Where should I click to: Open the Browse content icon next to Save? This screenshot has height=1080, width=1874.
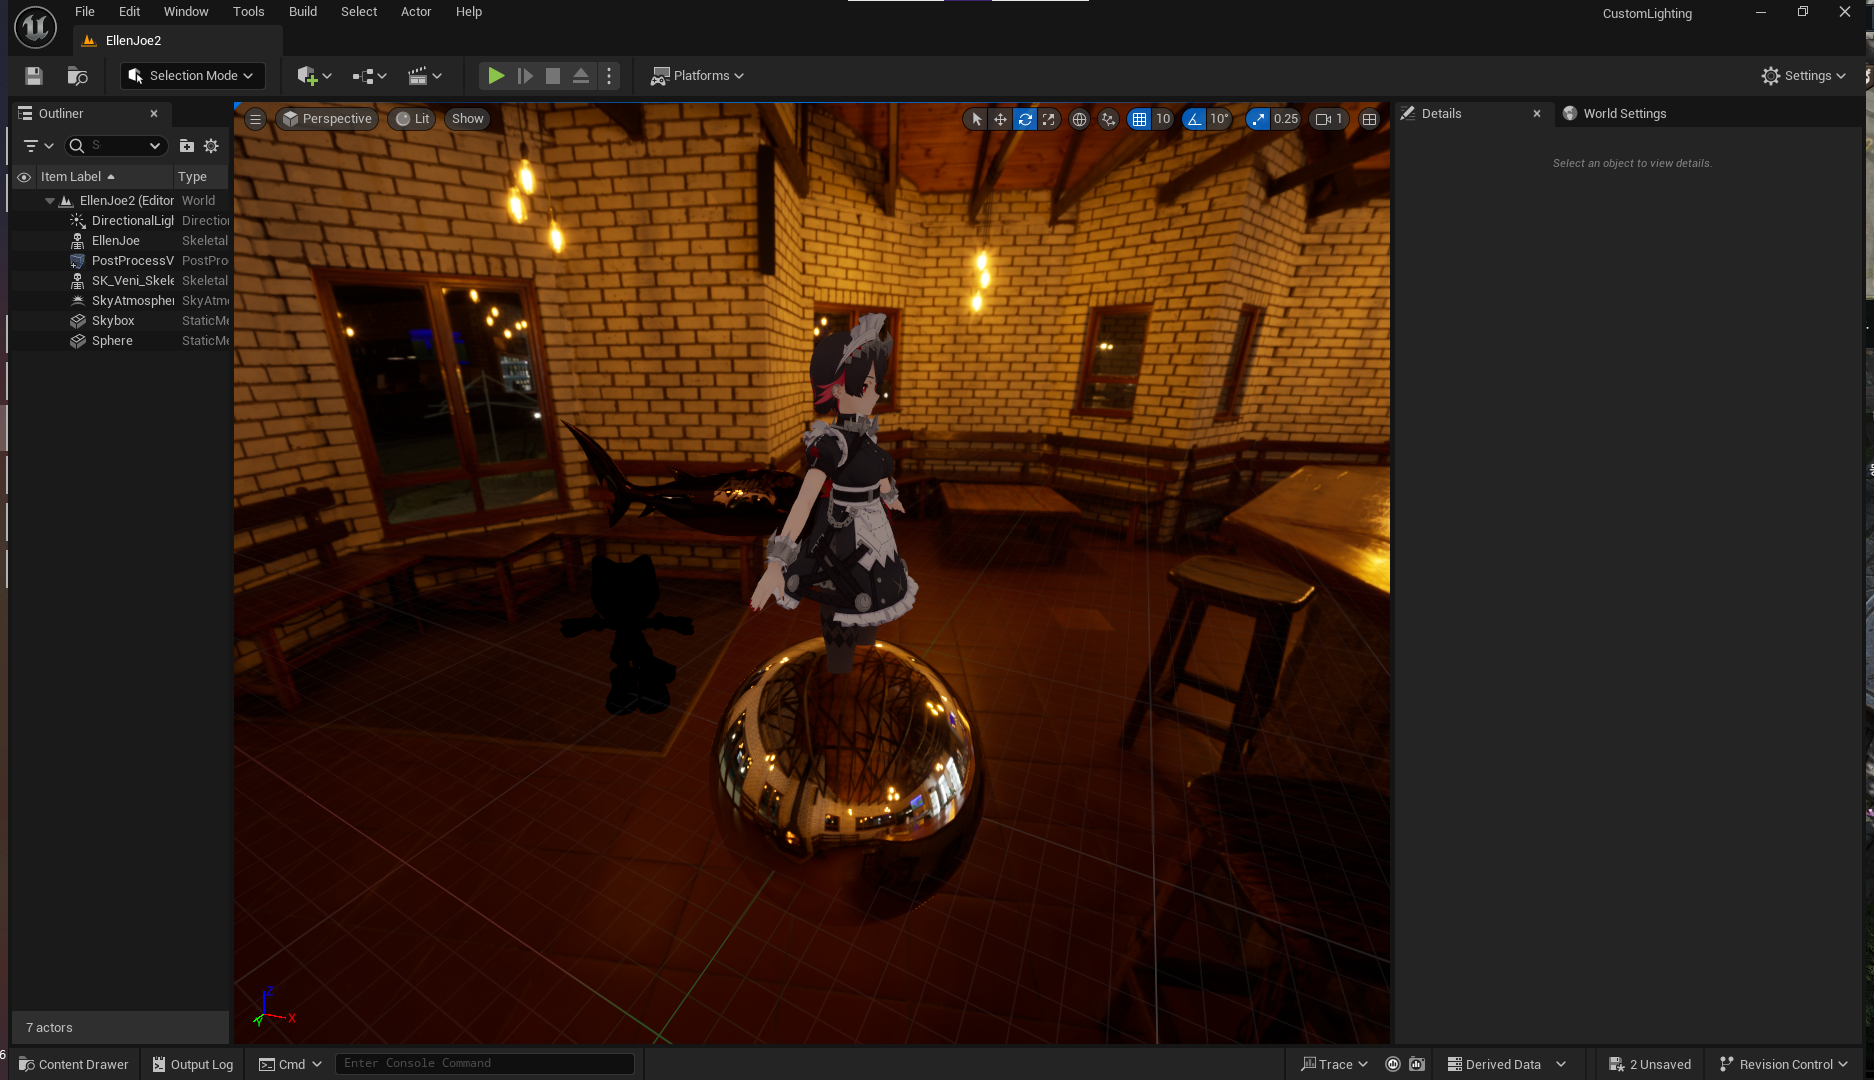click(77, 76)
